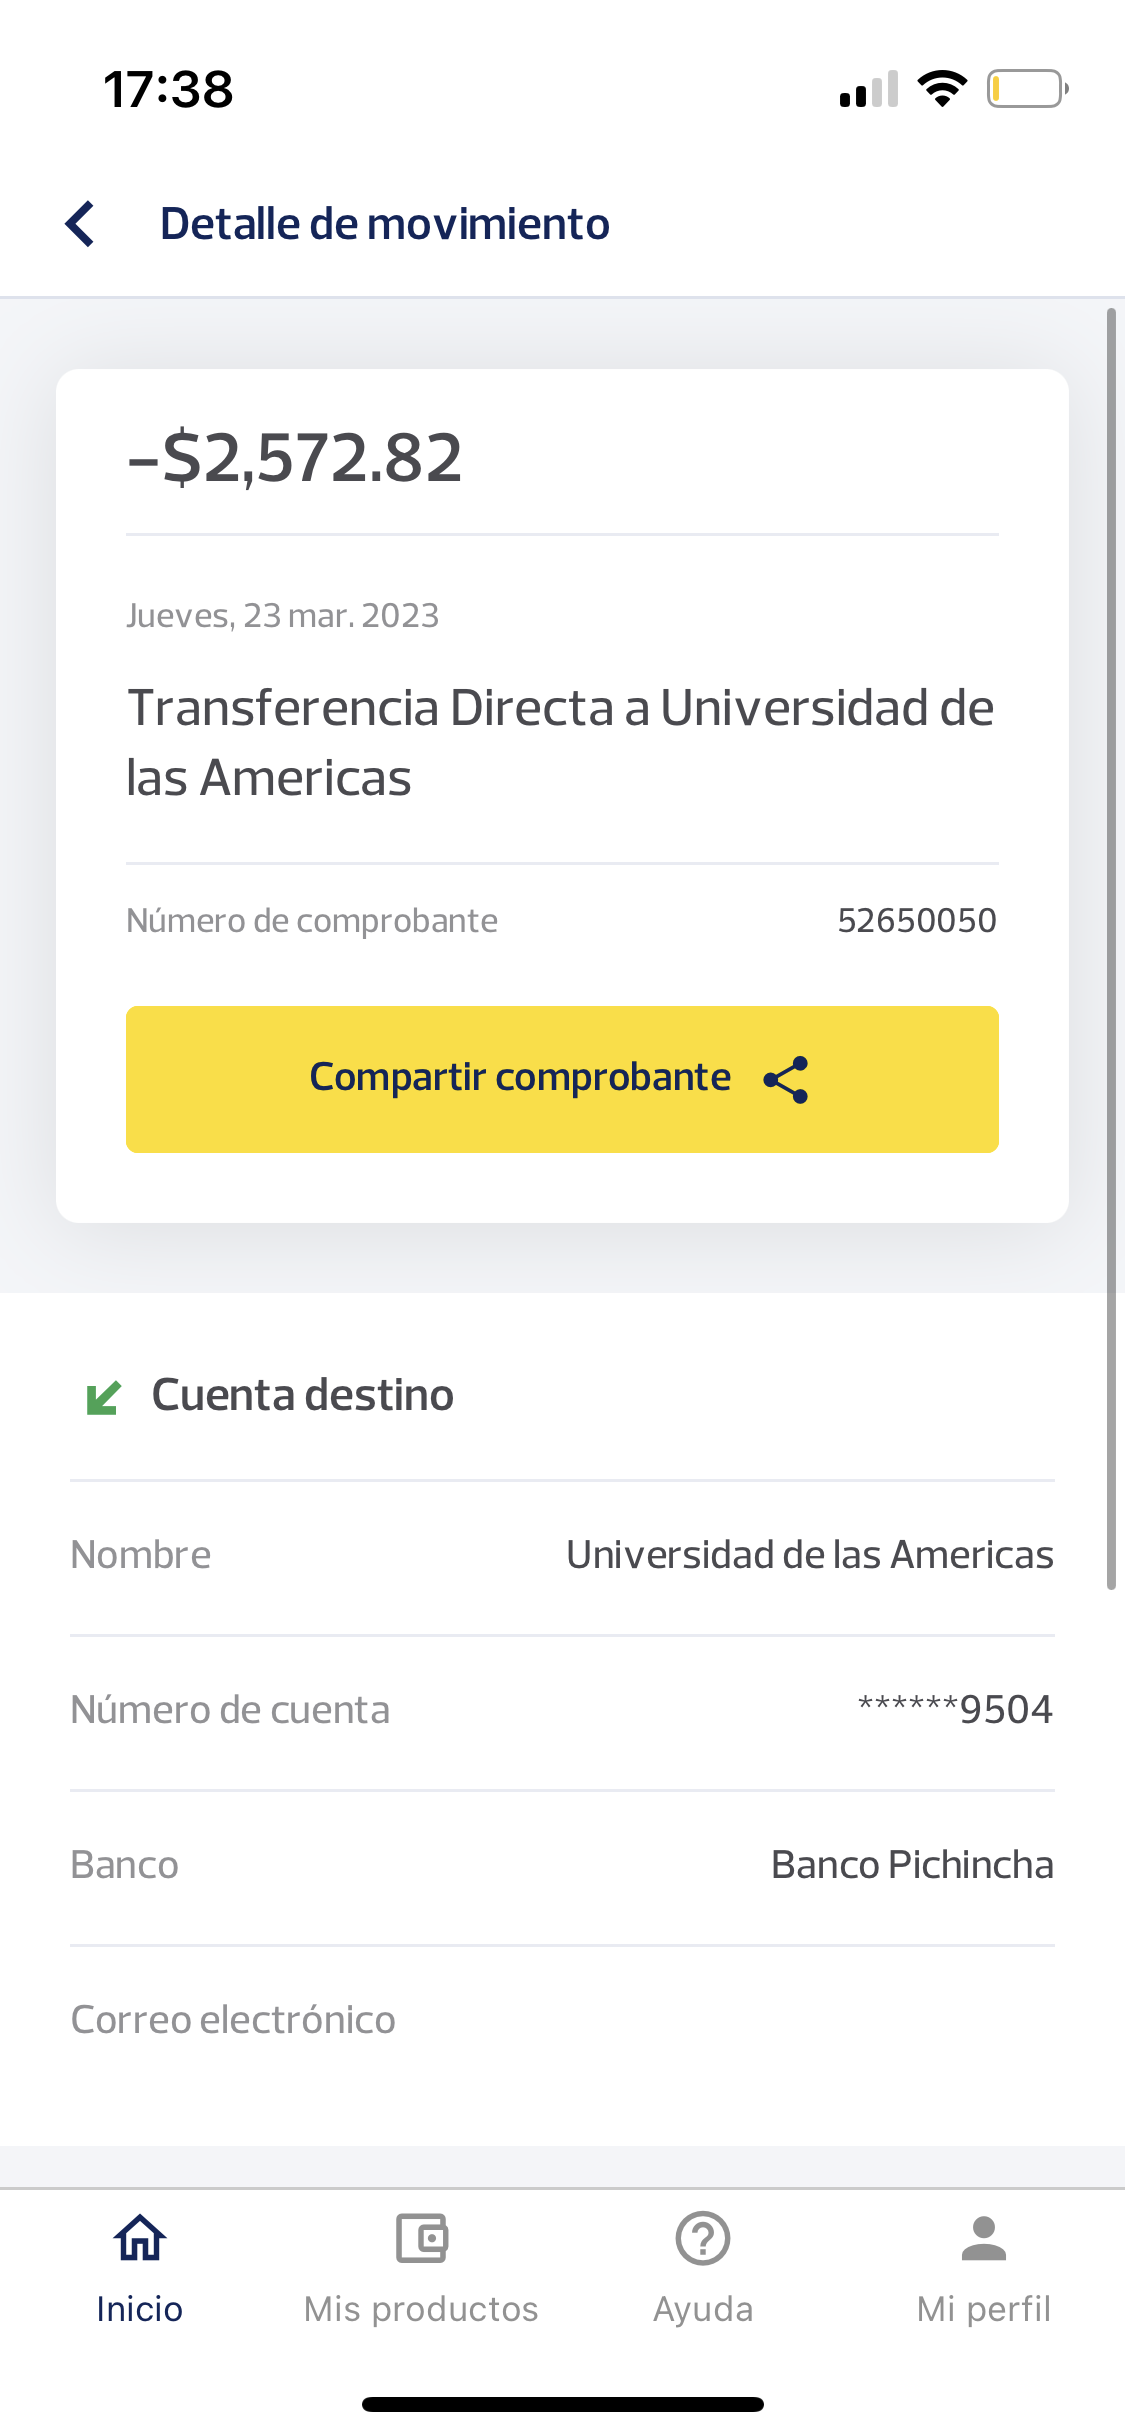Select the Inicio tab label
This screenshot has width=1125, height=2436.
click(x=140, y=2309)
